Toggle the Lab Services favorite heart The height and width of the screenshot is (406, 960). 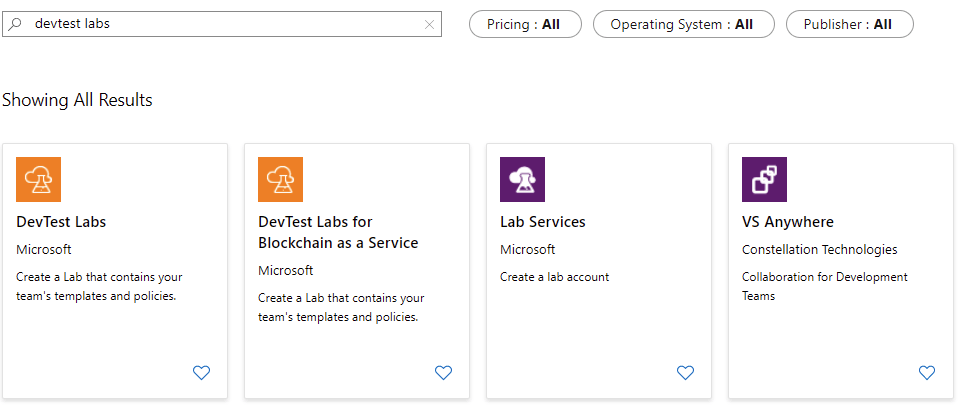tap(685, 372)
